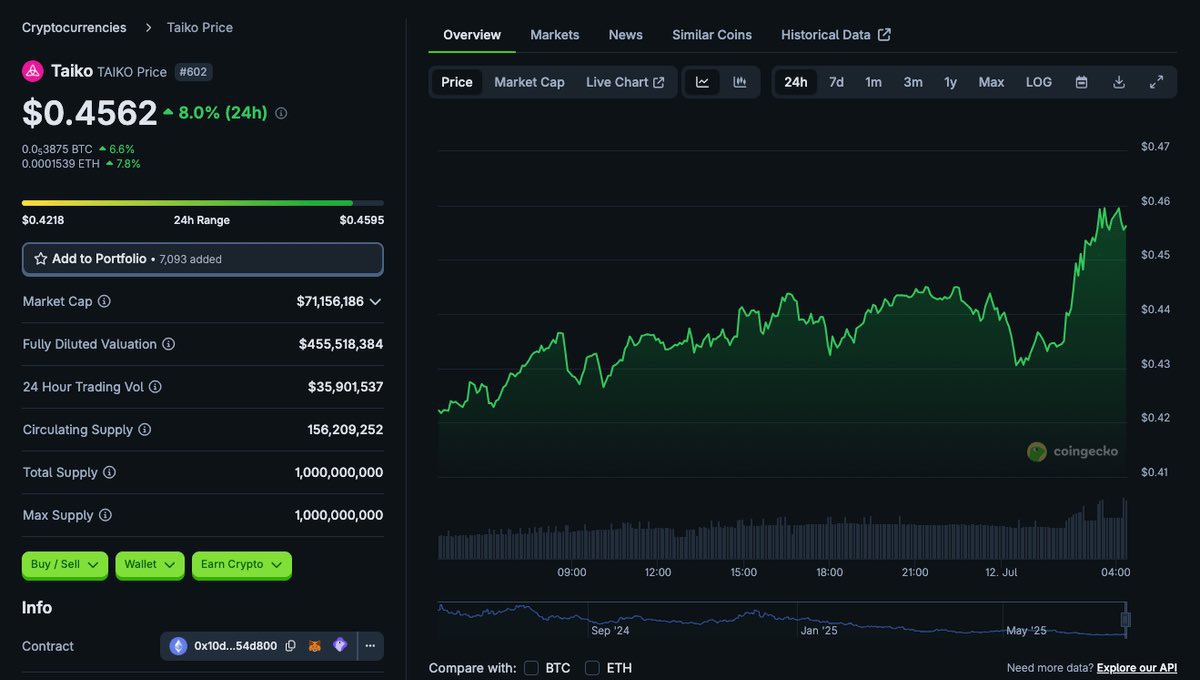
Task: Click the 24h Range progress bar
Action: click(x=203, y=203)
